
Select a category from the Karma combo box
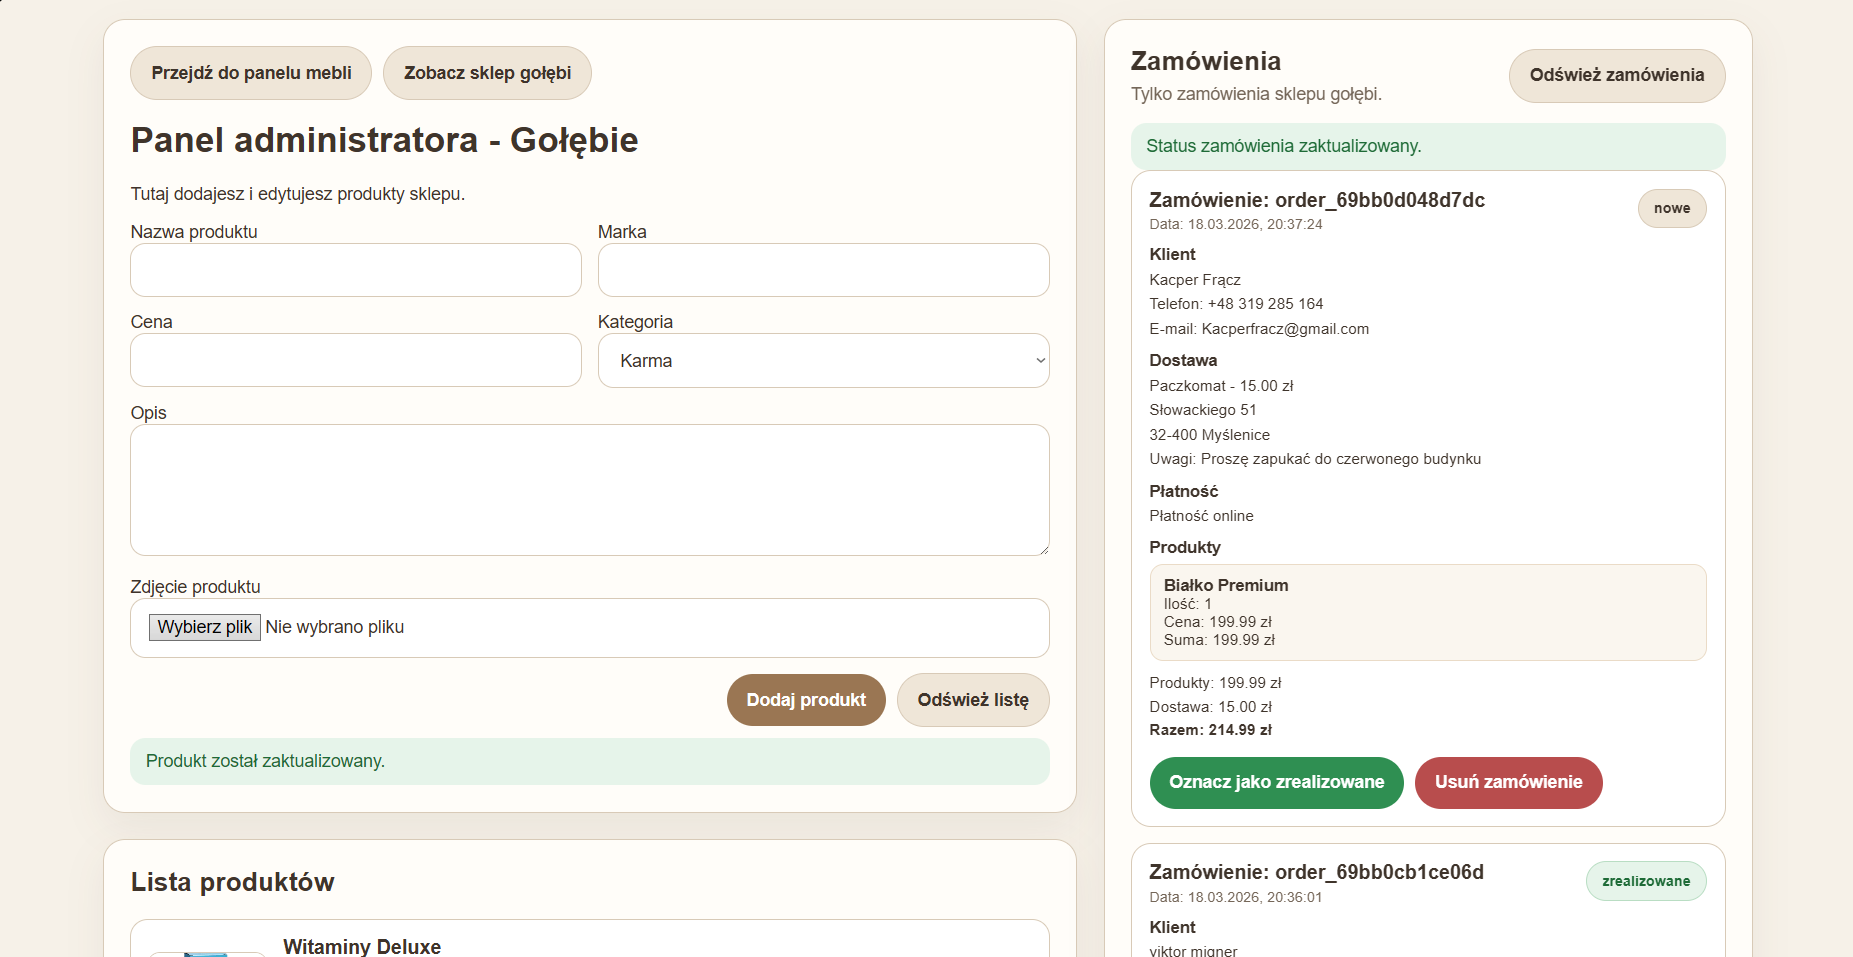point(822,360)
